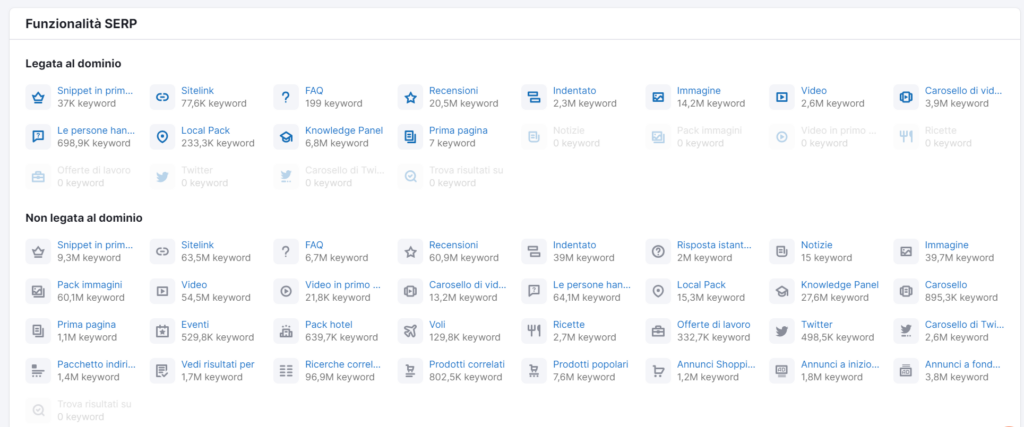Click the Risposta istantanea question icon
Viewport: 1024px width, 427px height.
(657, 251)
